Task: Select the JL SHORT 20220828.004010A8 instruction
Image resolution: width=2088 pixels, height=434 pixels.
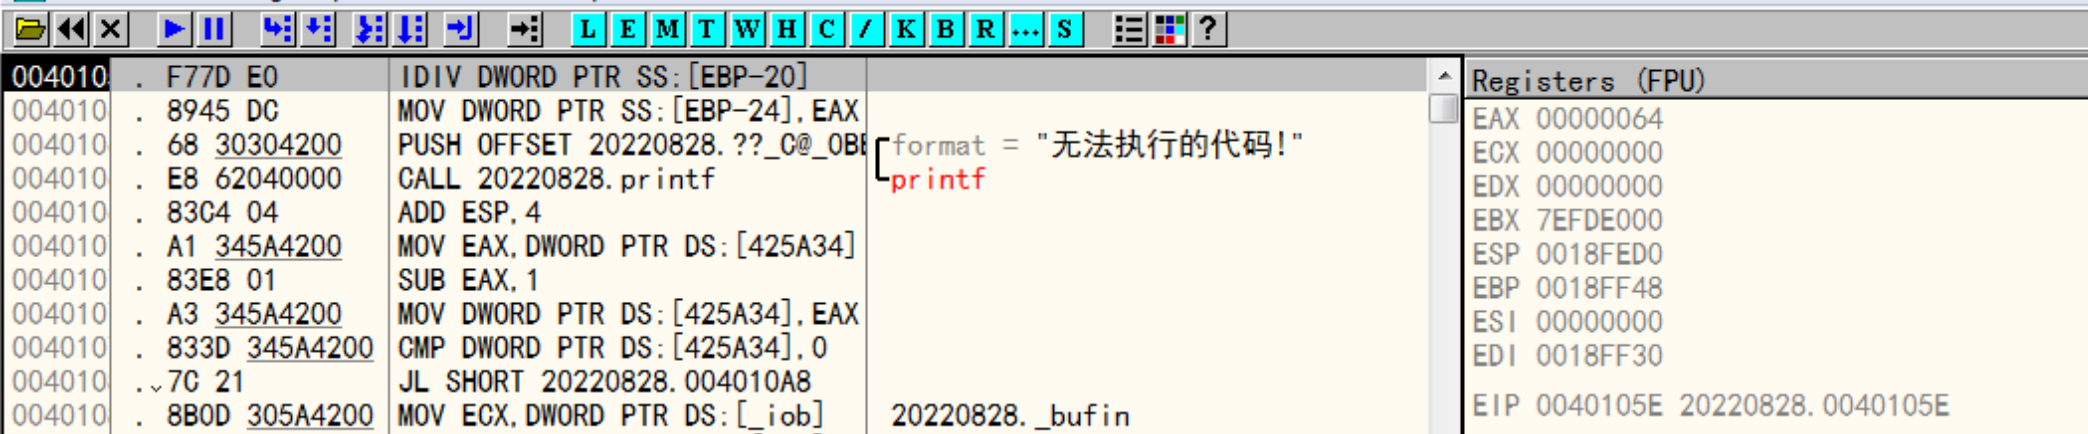Action: pyautogui.click(x=604, y=382)
